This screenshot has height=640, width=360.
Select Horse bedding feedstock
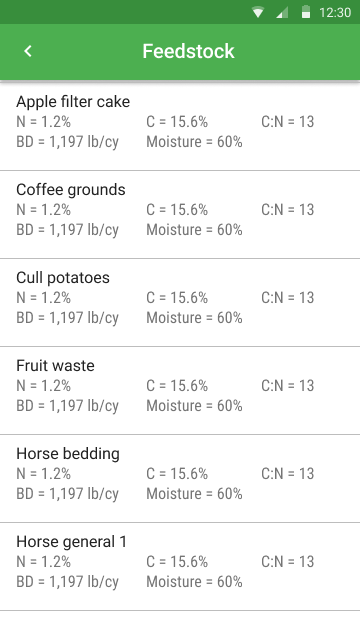point(180,479)
